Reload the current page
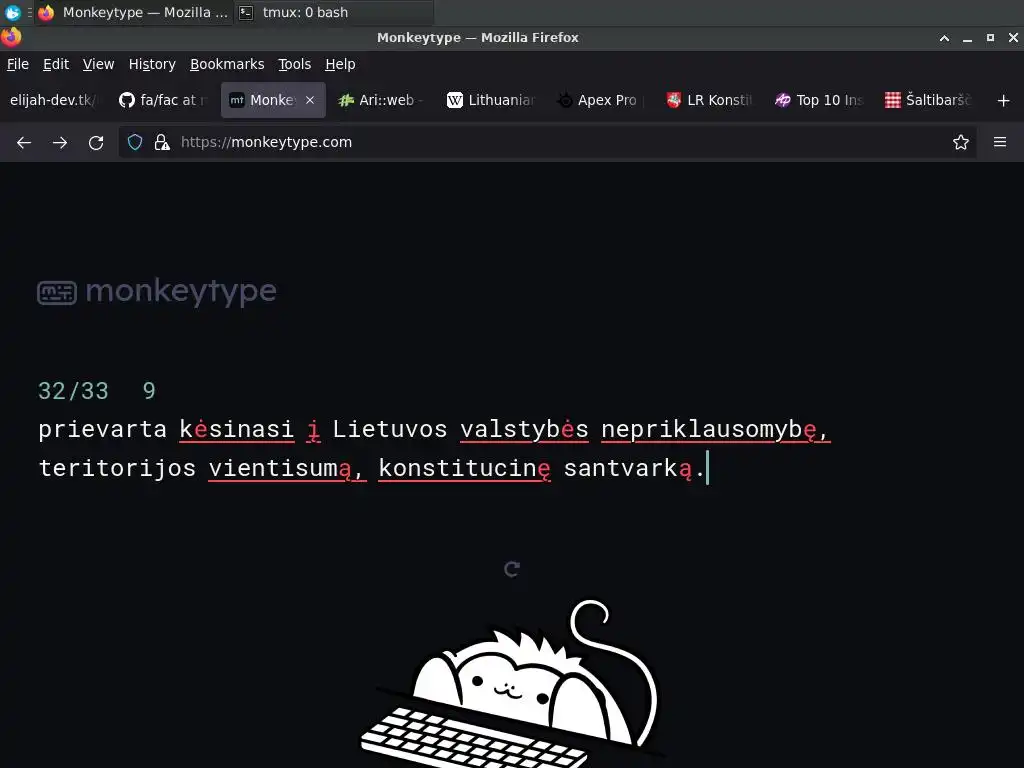1024x768 pixels. (96, 142)
